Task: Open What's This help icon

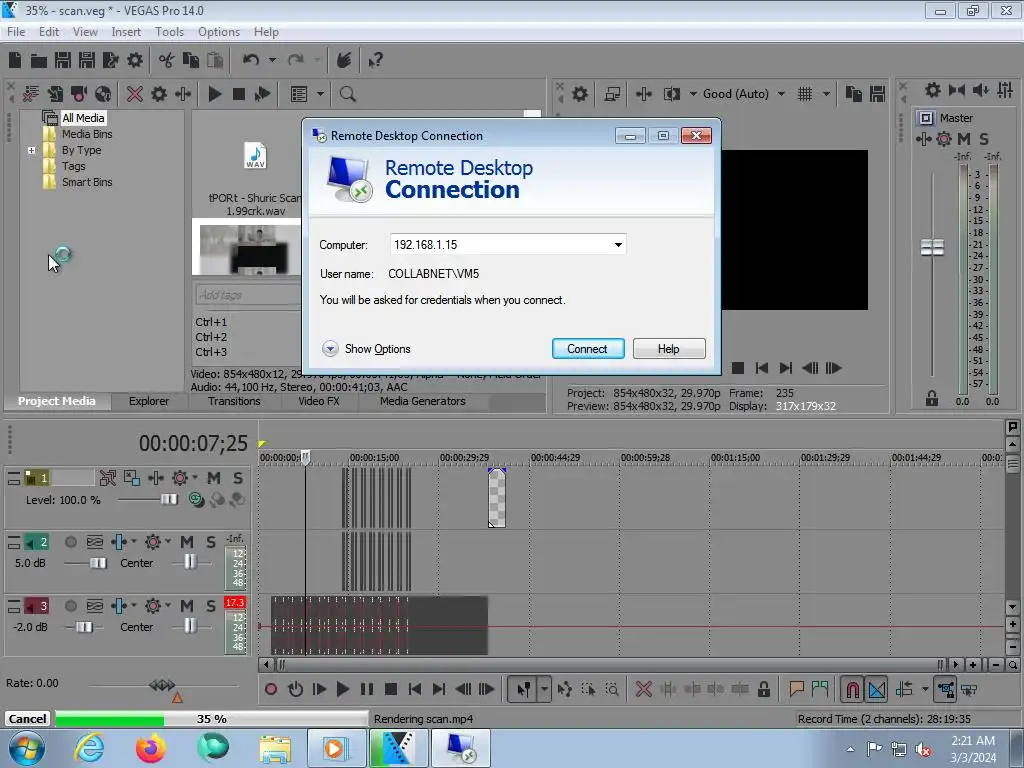Action: (375, 61)
